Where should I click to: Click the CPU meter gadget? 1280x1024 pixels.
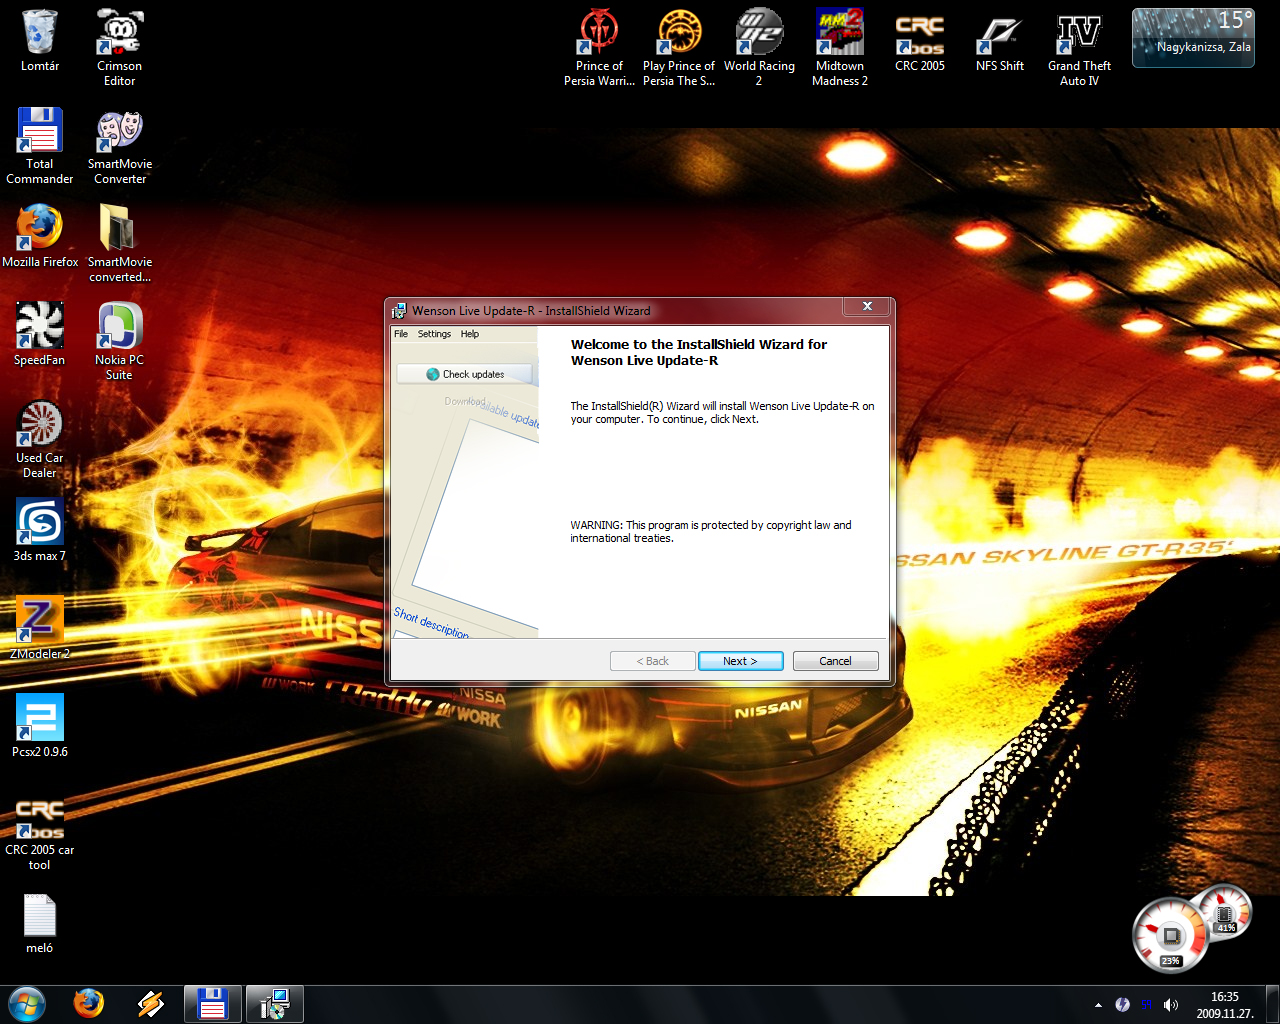click(1190, 929)
